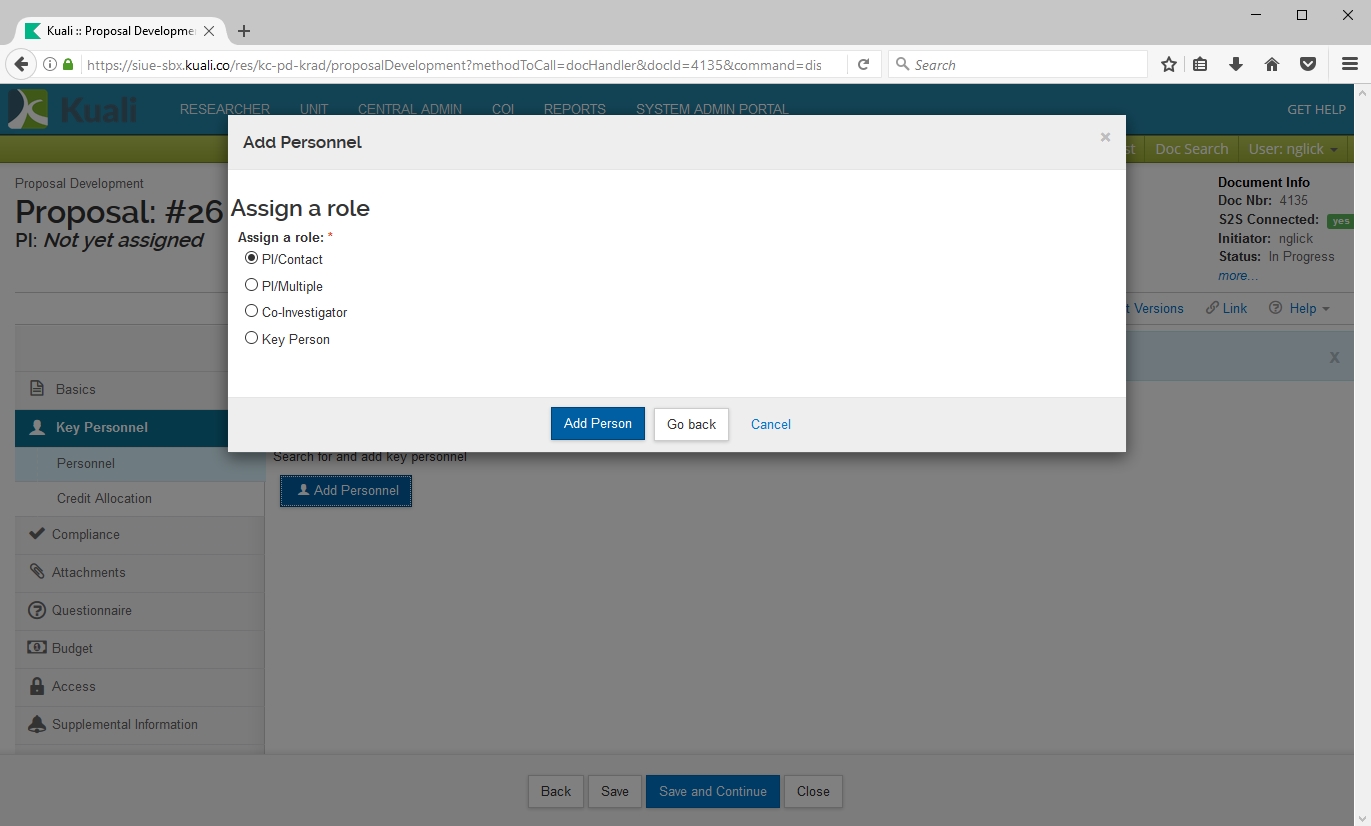This screenshot has height=826, width=1371.
Task: Open the Help dropdown menu
Action: [1299, 308]
